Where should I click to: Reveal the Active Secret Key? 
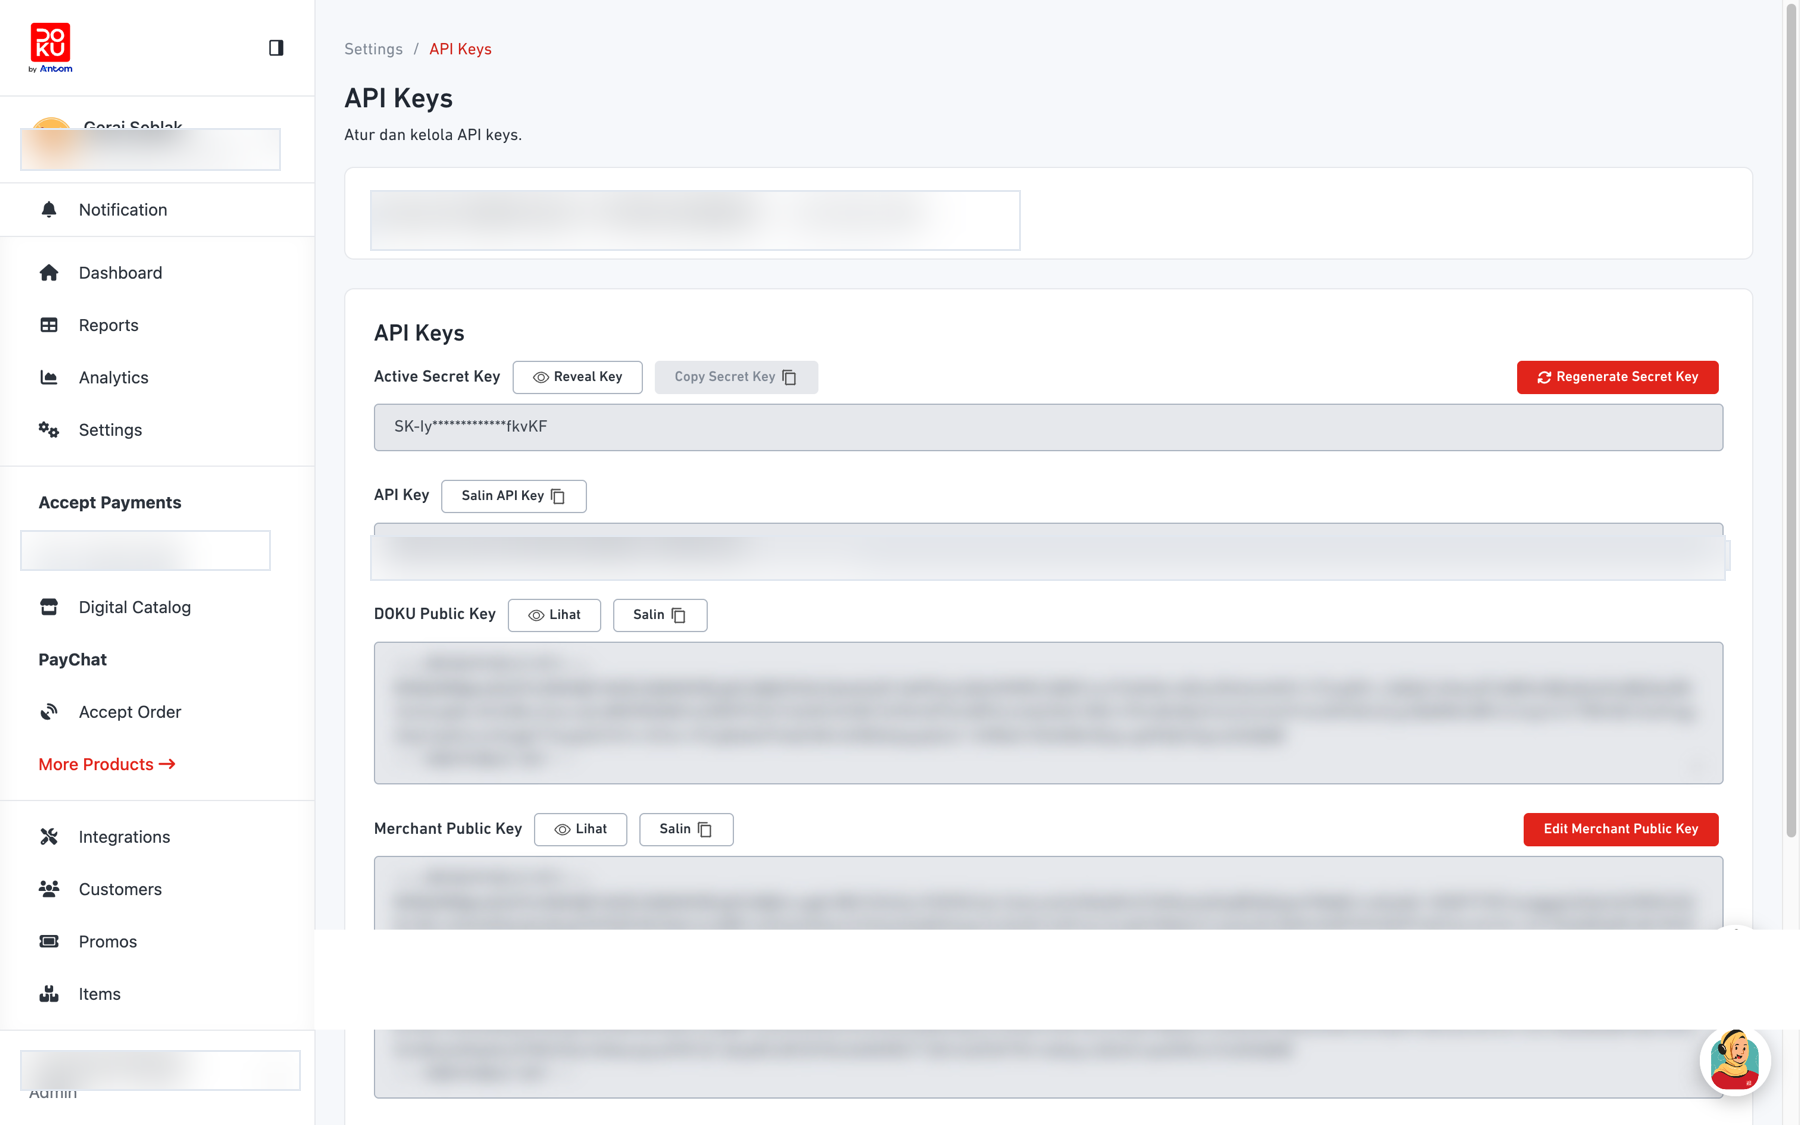577,377
